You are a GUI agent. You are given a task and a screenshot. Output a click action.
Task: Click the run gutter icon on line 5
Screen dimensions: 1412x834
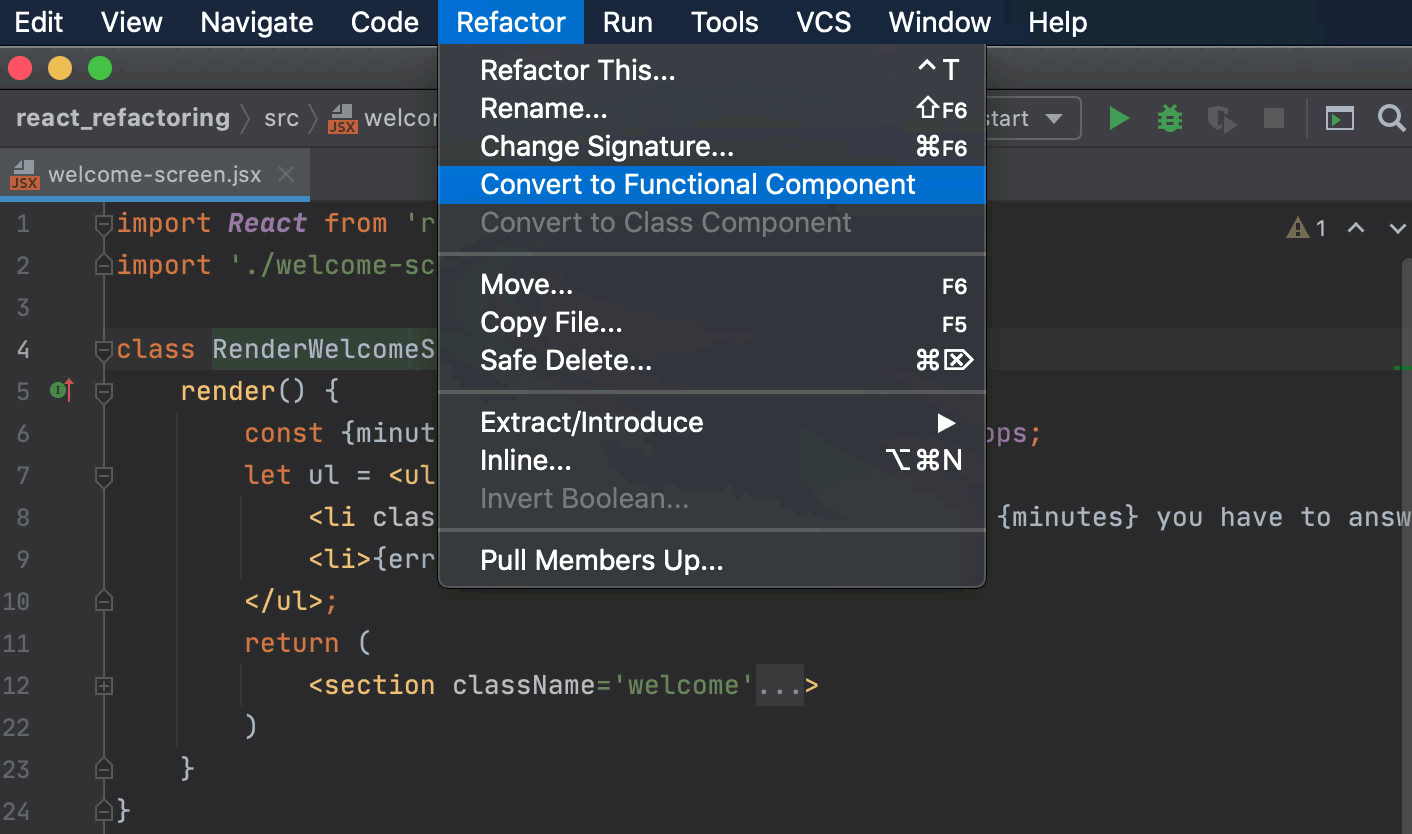[x=60, y=391]
